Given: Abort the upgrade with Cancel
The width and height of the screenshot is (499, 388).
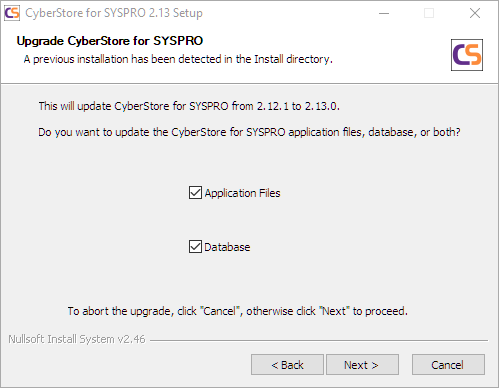Looking at the screenshot, I should pyautogui.click(x=448, y=365).
